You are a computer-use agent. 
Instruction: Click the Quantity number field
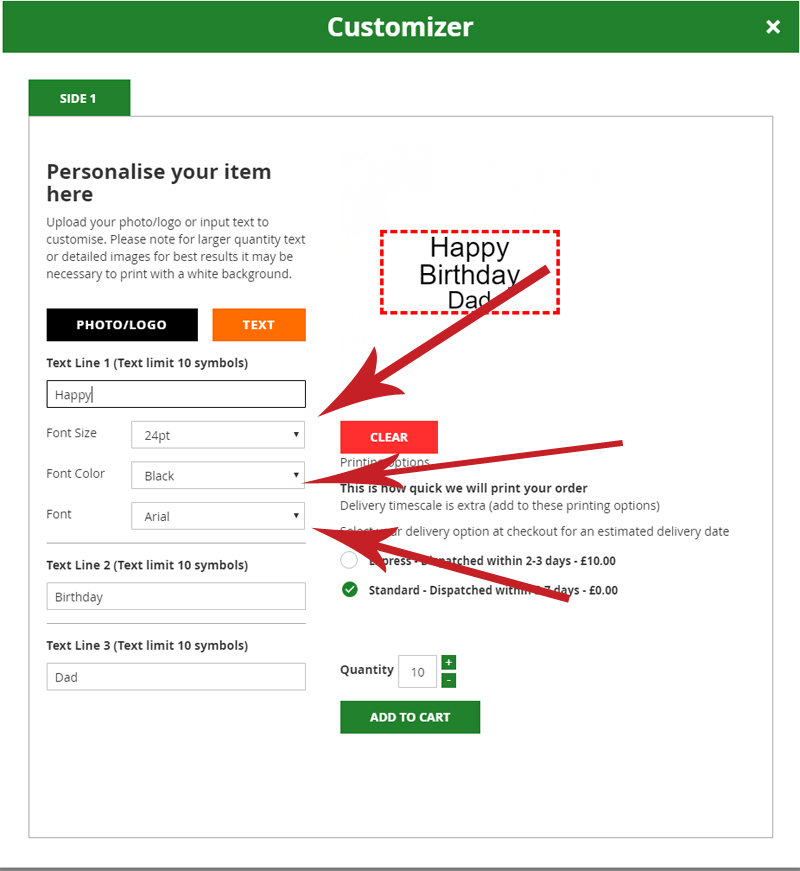417,672
